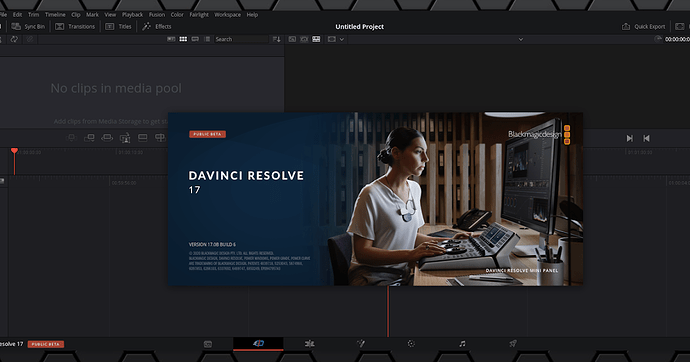The image size is (690, 362).
Task: Click the Close Up edit icon
Action: click(125, 138)
